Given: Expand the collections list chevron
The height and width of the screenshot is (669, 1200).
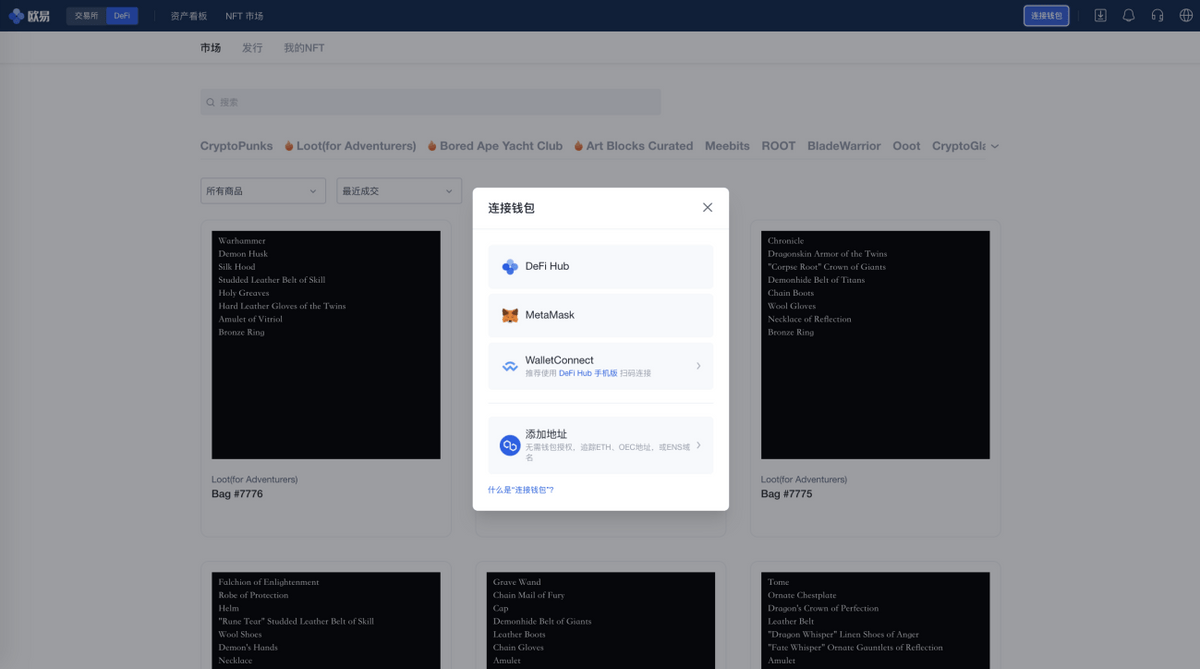Looking at the screenshot, I should click(x=995, y=146).
